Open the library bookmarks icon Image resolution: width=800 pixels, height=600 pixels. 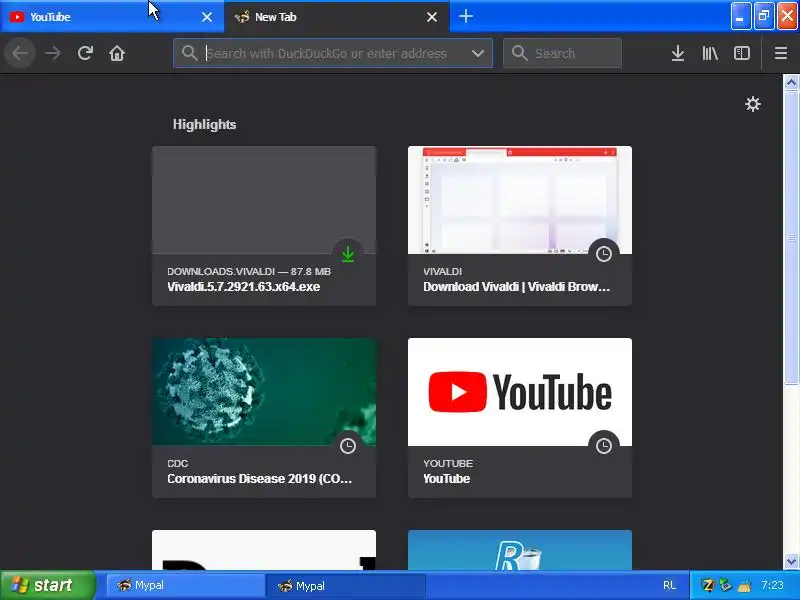[x=710, y=53]
